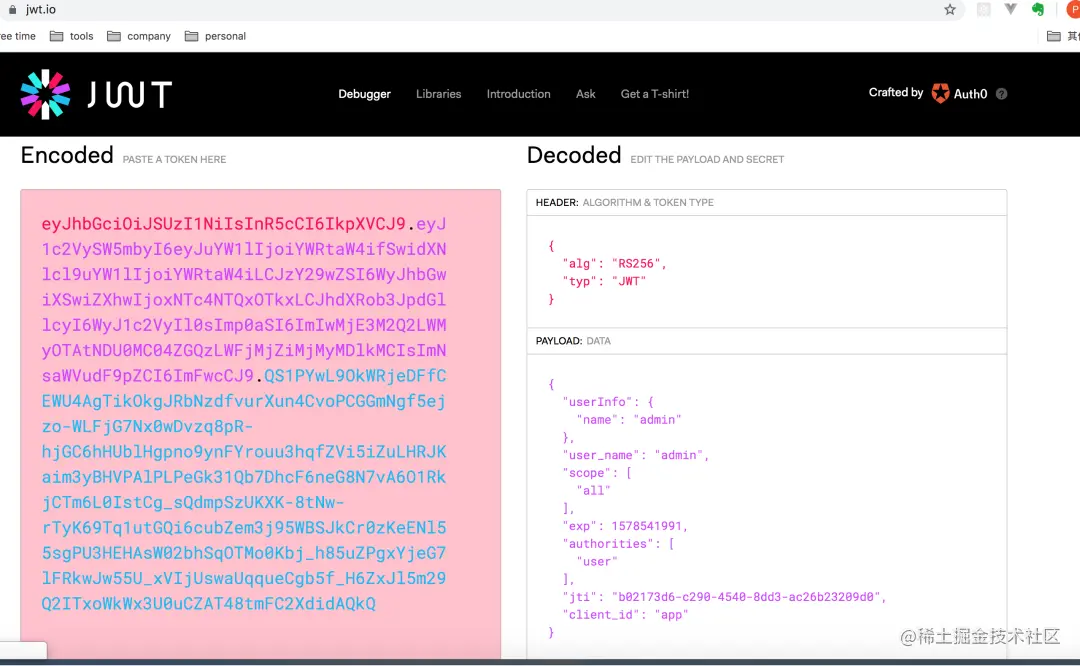
Task: Click the PASTE A TOKEN HERE hint
Action: [174, 159]
